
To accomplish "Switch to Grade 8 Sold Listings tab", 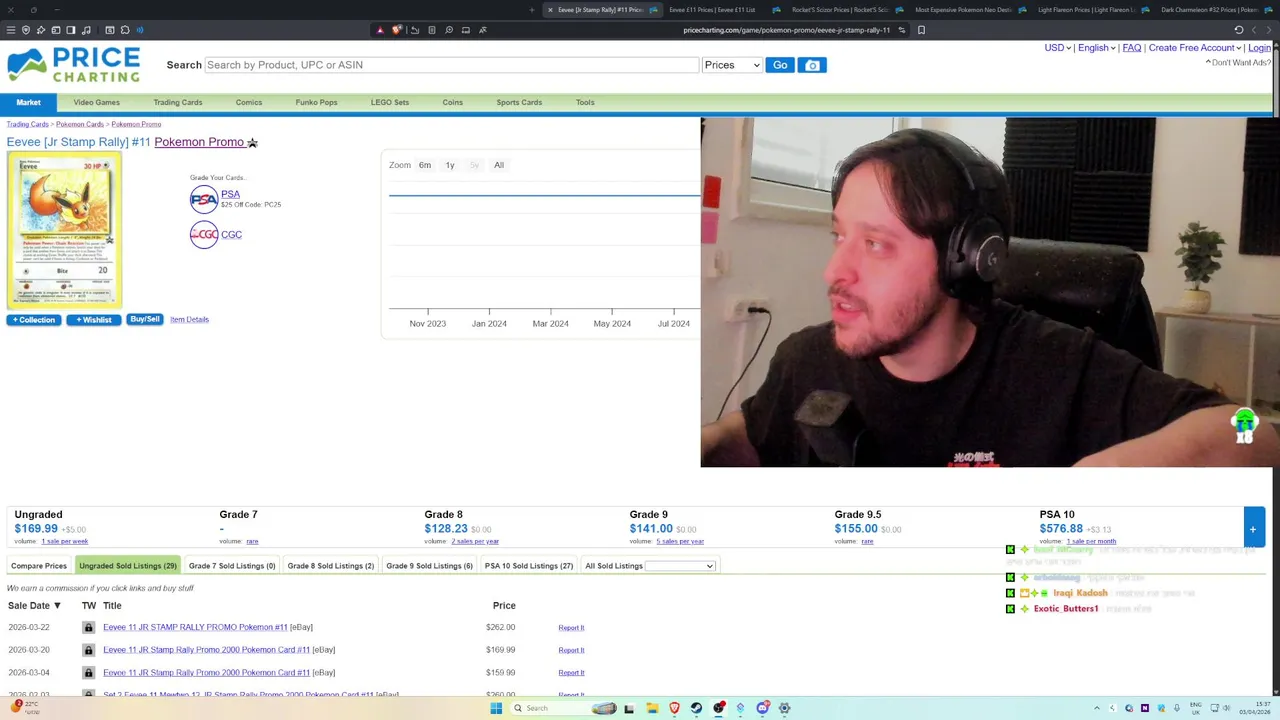I will [331, 566].
